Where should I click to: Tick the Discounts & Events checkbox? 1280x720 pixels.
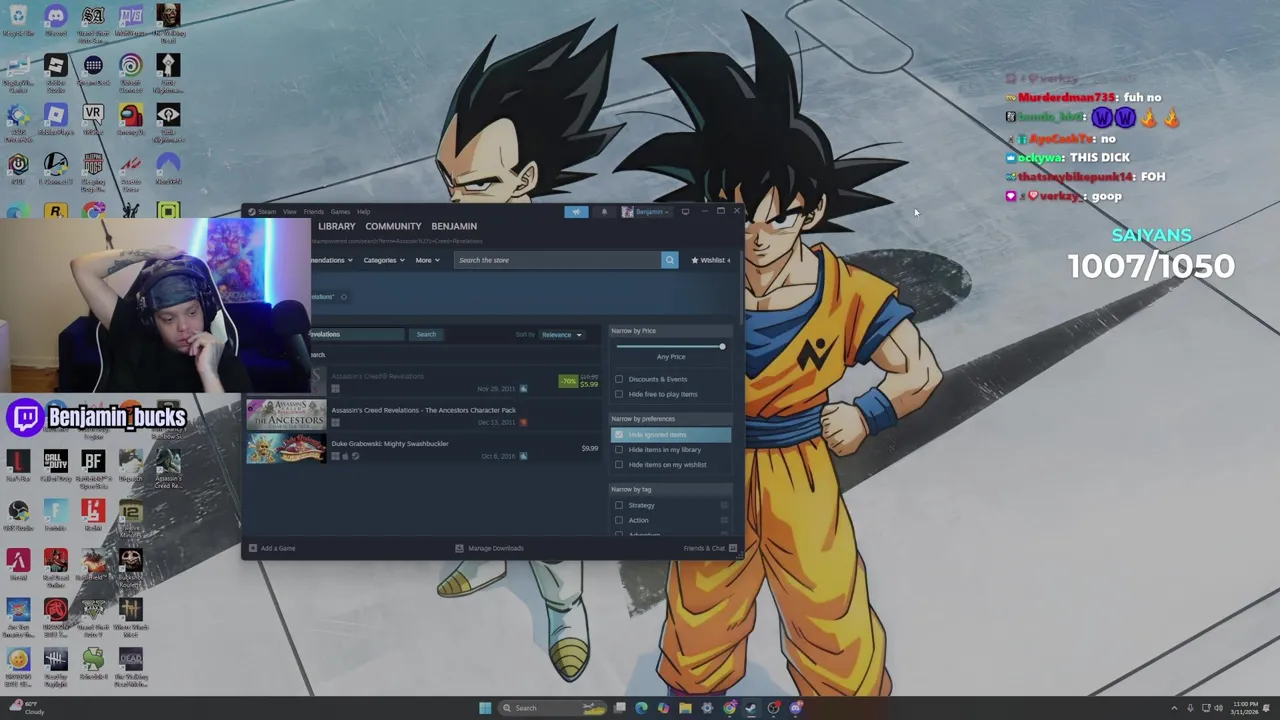pyautogui.click(x=619, y=379)
